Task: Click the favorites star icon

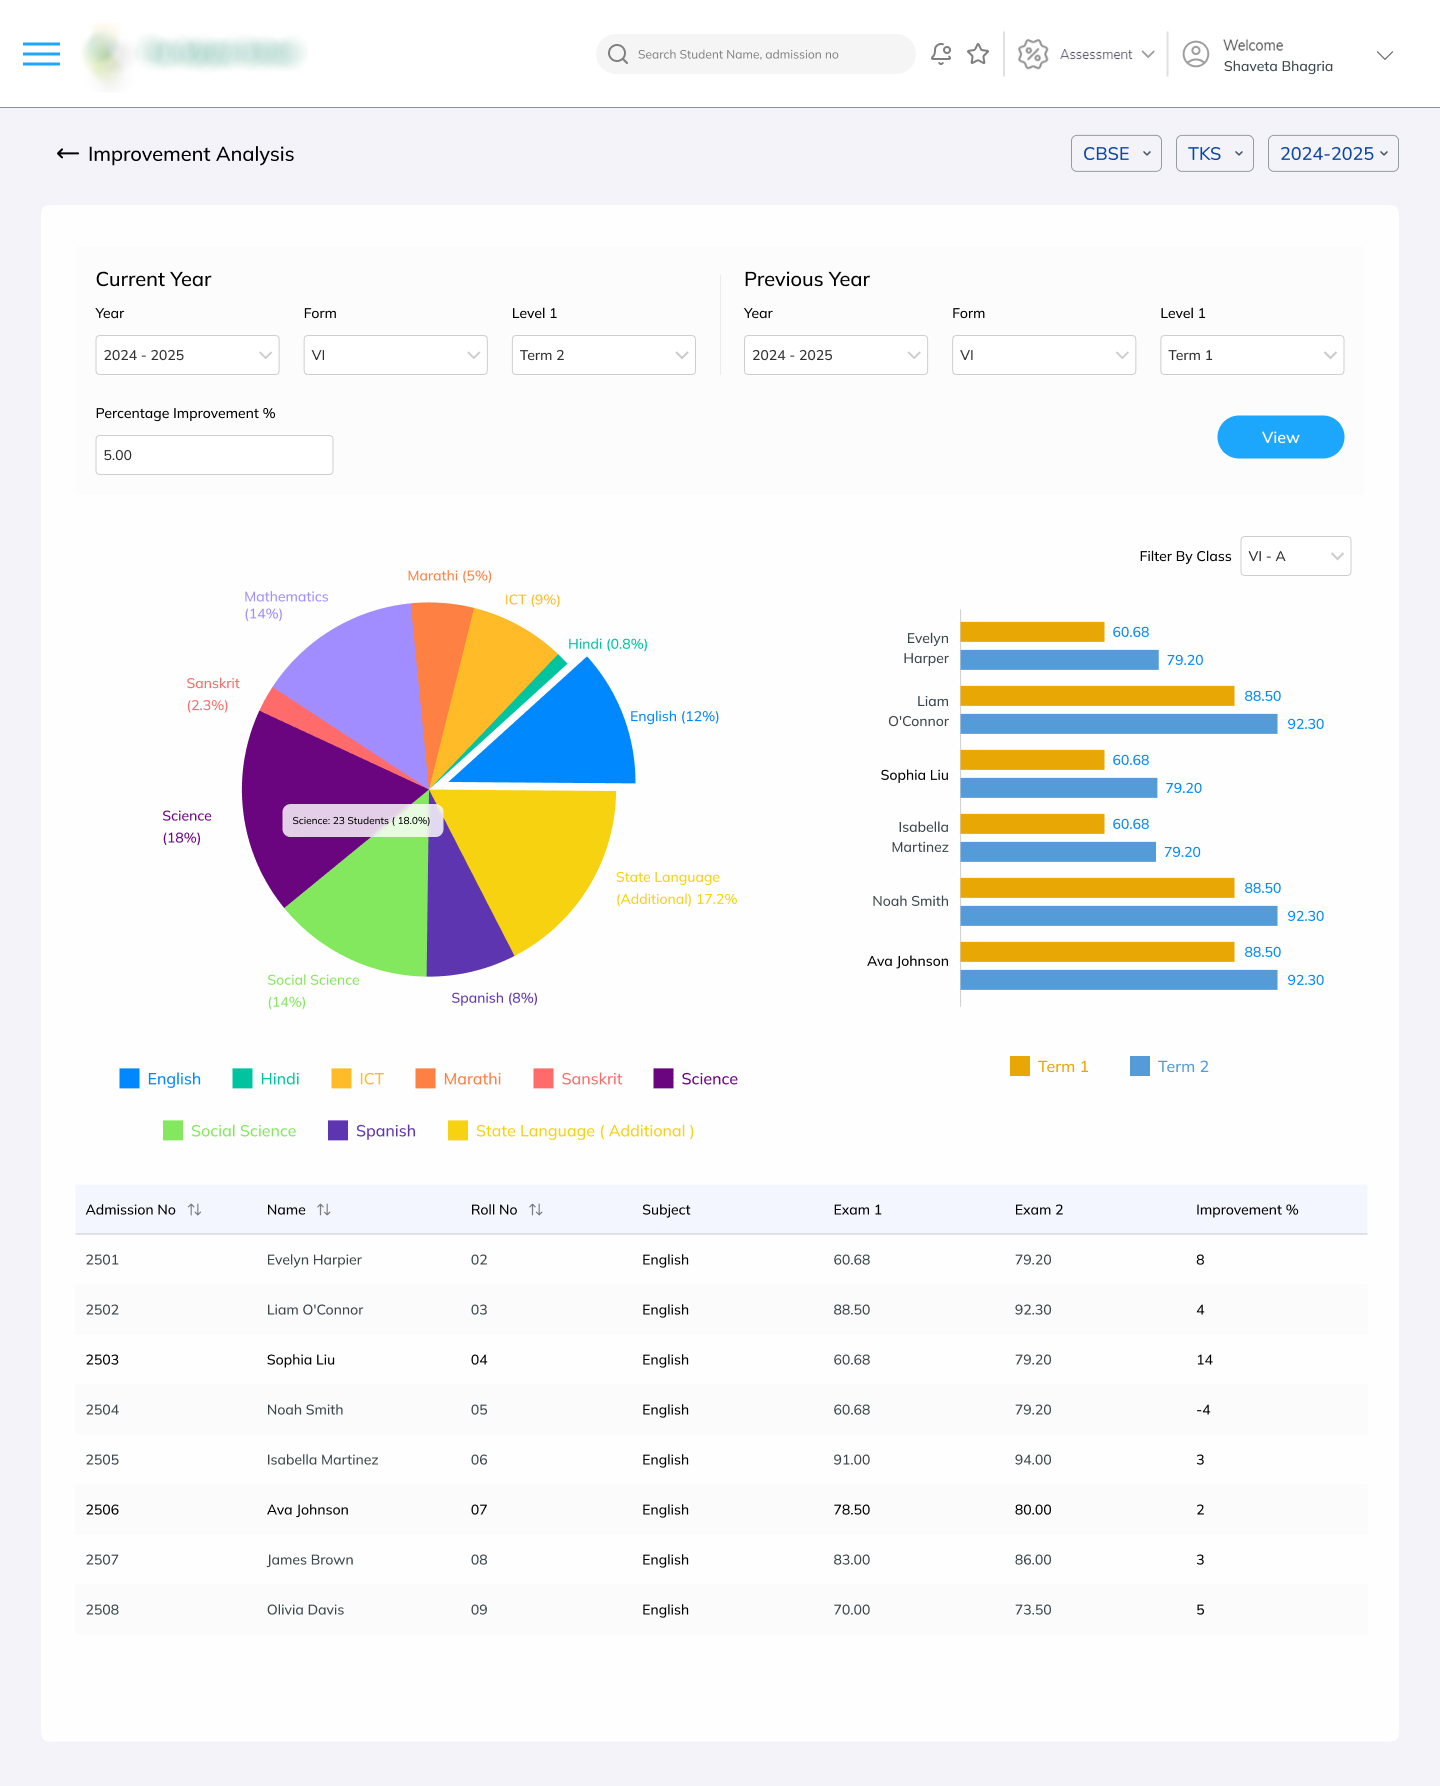Action: [978, 54]
